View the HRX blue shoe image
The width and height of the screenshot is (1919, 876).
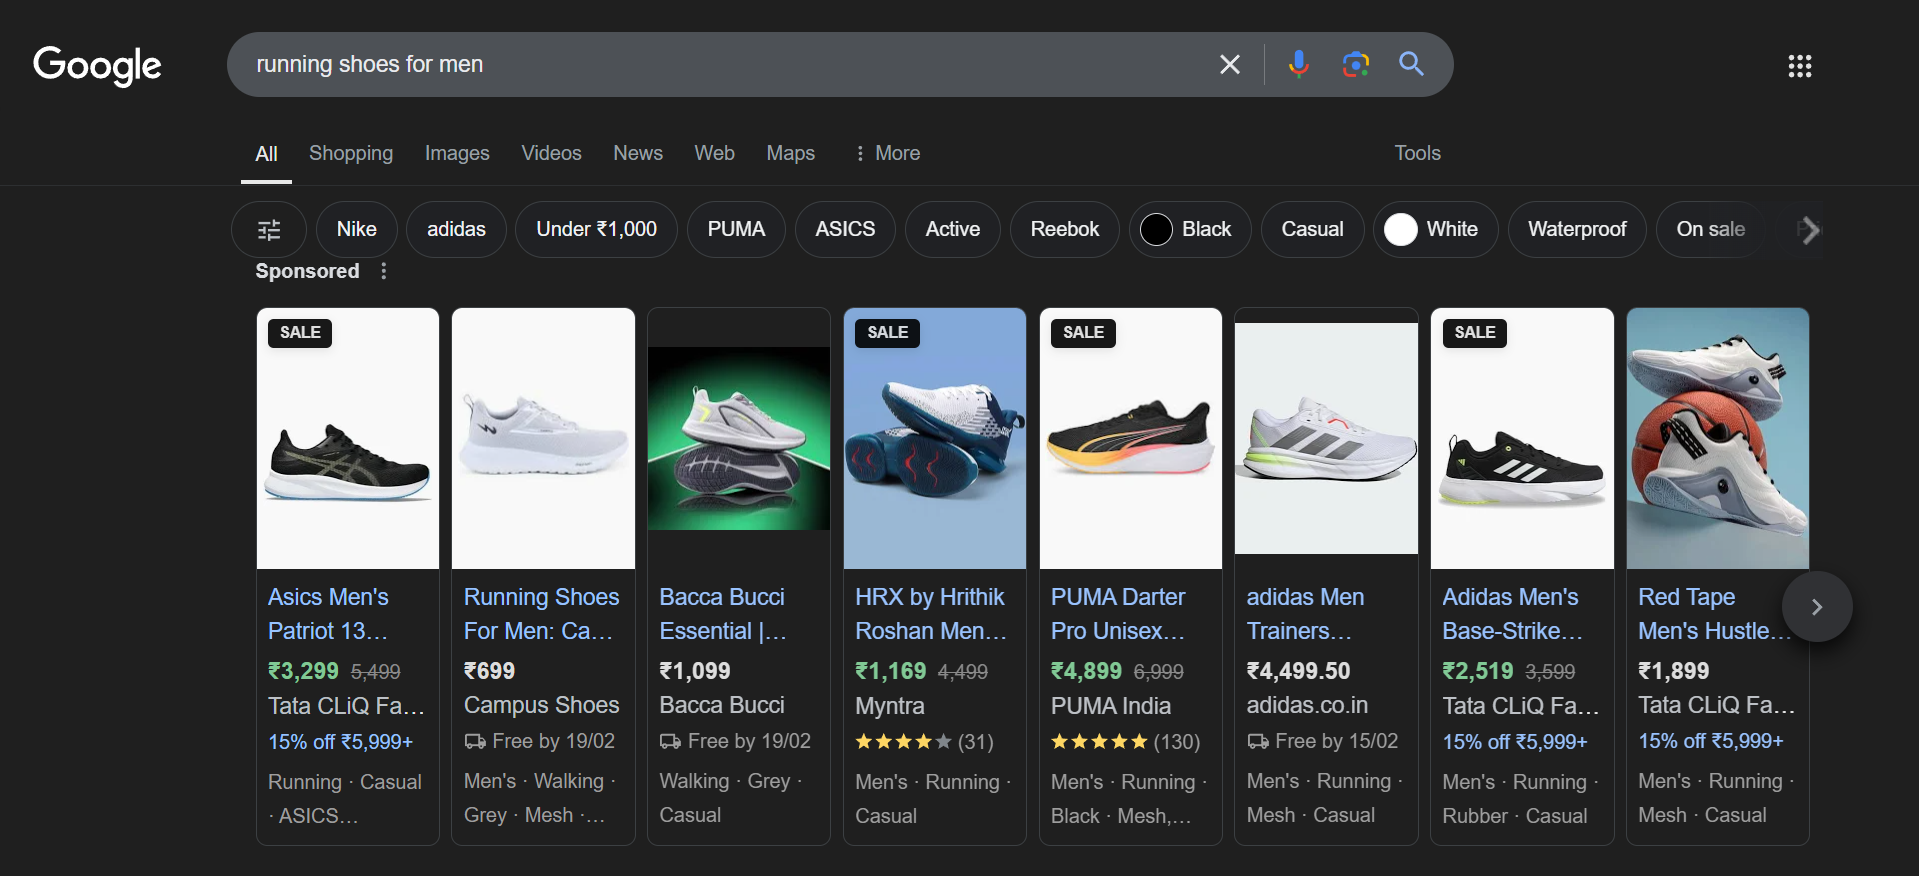pyautogui.click(x=935, y=439)
